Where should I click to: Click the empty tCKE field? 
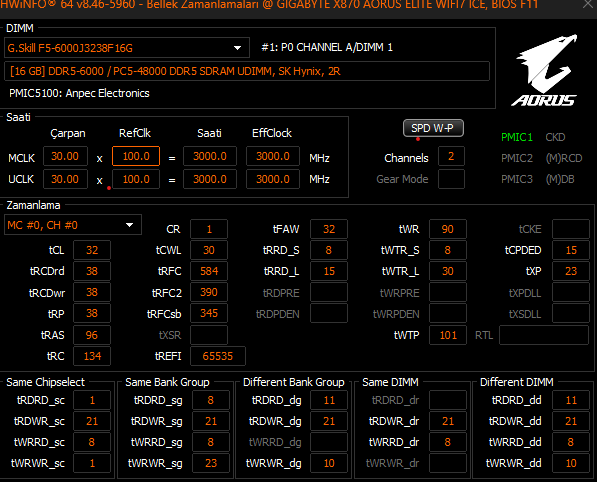click(x=571, y=229)
